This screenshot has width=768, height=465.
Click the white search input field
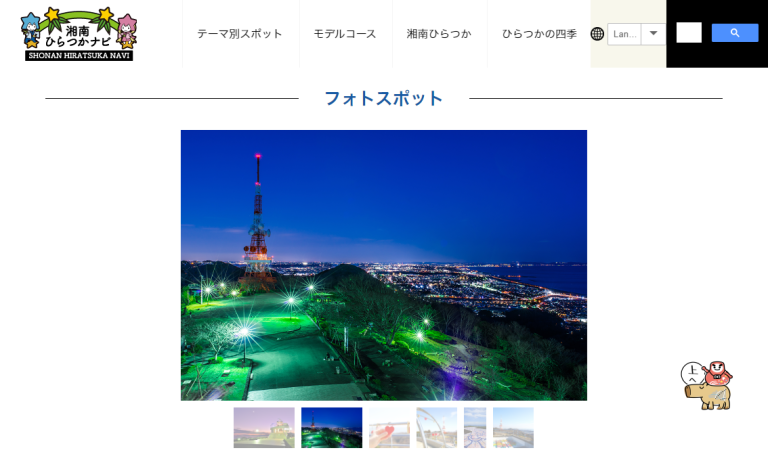(x=689, y=33)
